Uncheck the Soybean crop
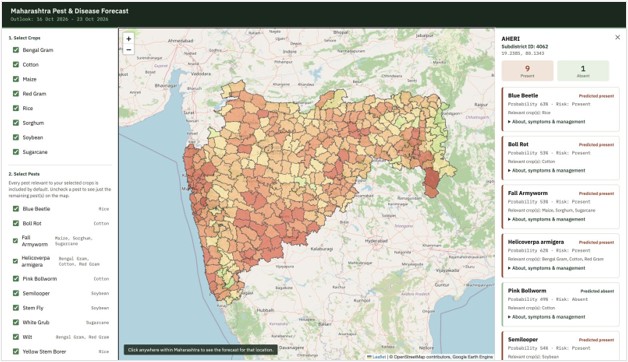628x362 pixels. pos(16,137)
